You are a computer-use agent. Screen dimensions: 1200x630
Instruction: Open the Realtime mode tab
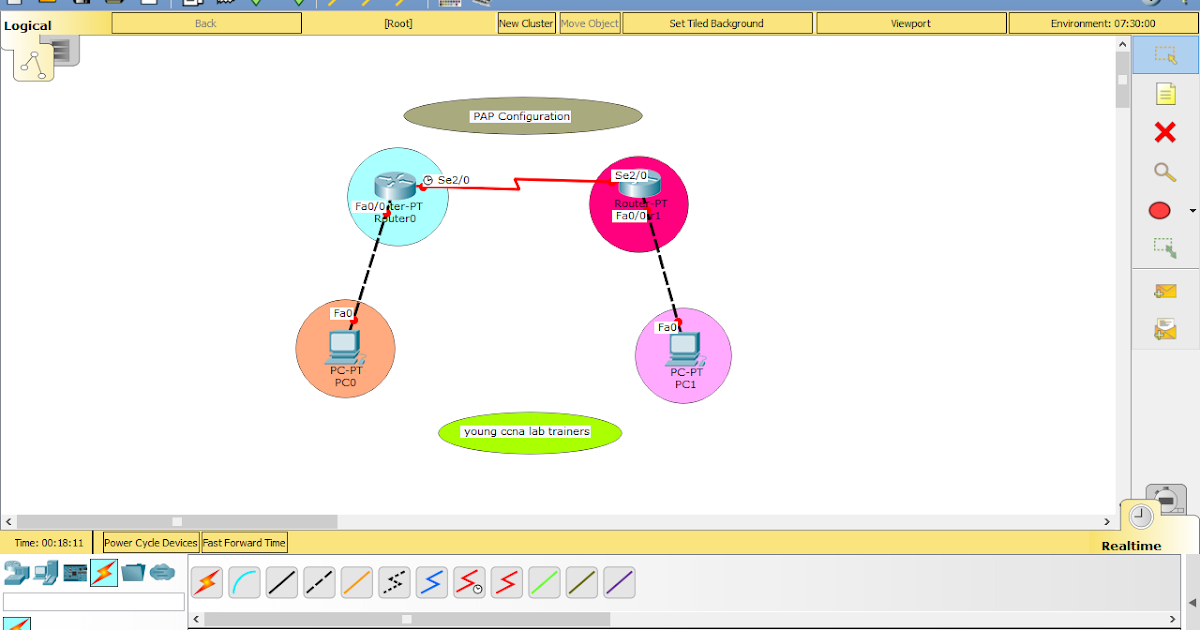coord(1134,545)
